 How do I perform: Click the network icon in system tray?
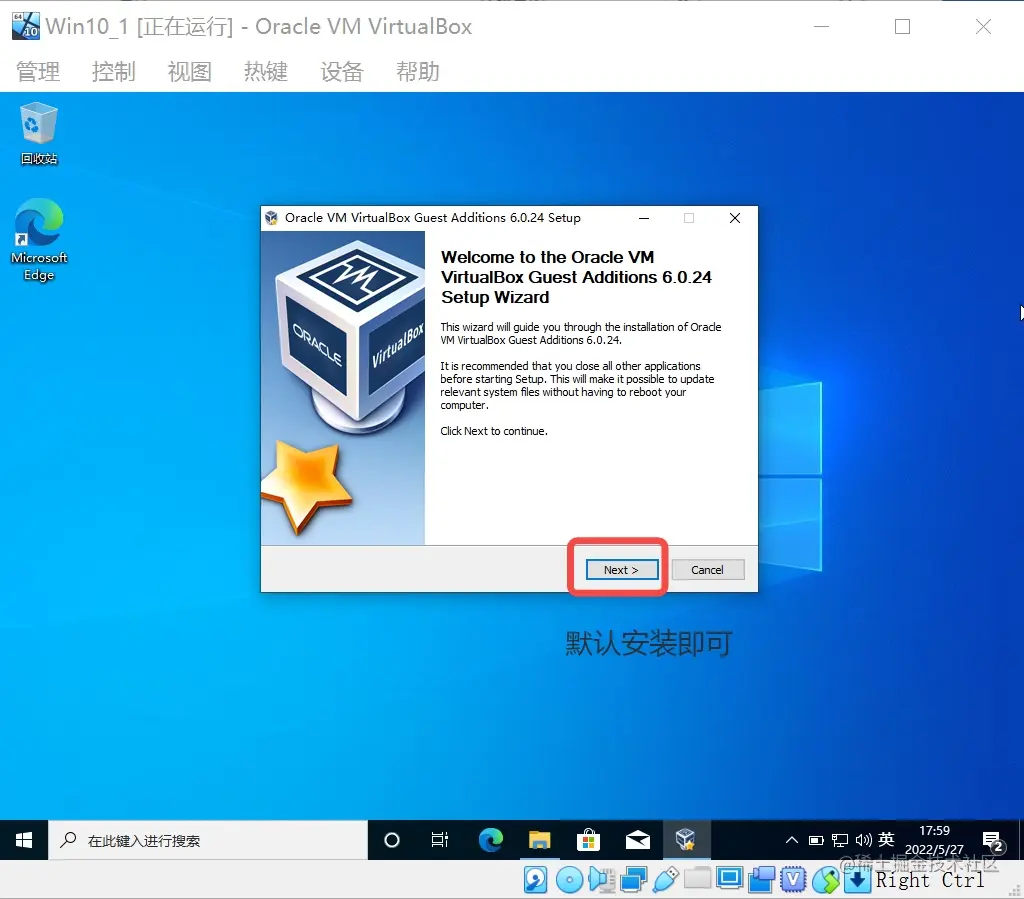click(x=840, y=840)
